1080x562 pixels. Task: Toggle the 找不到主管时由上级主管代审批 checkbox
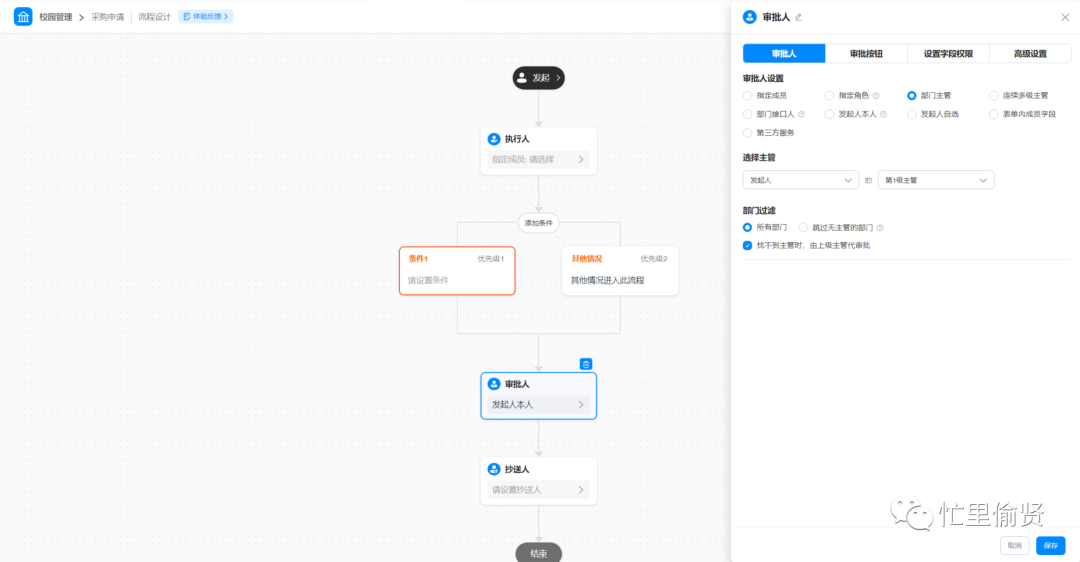747,245
